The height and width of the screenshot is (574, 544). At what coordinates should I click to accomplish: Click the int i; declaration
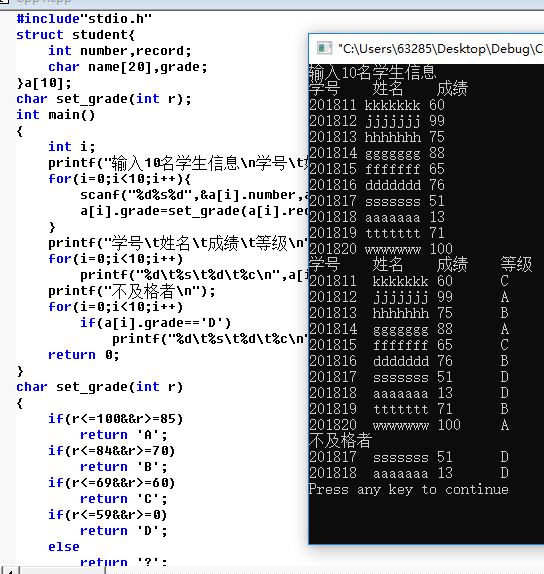pyautogui.click(x=72, y=147)
